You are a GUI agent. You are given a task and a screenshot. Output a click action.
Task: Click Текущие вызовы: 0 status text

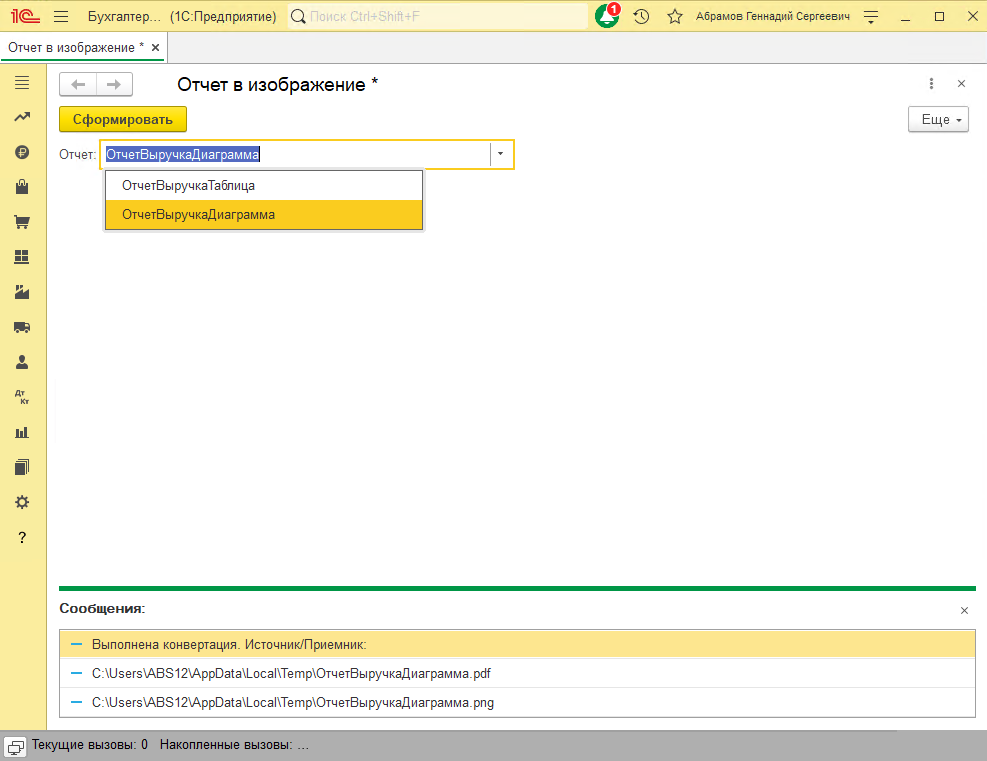click(90, 745)
